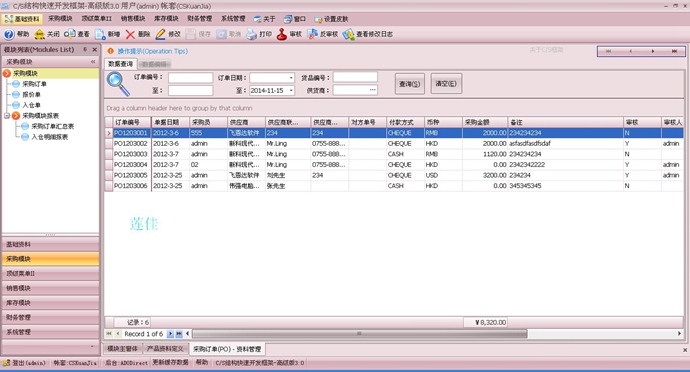This screenshot has width=690, height=372.
Task: Open 销售模块 menu in menu bar
Action: pos(133,19)
